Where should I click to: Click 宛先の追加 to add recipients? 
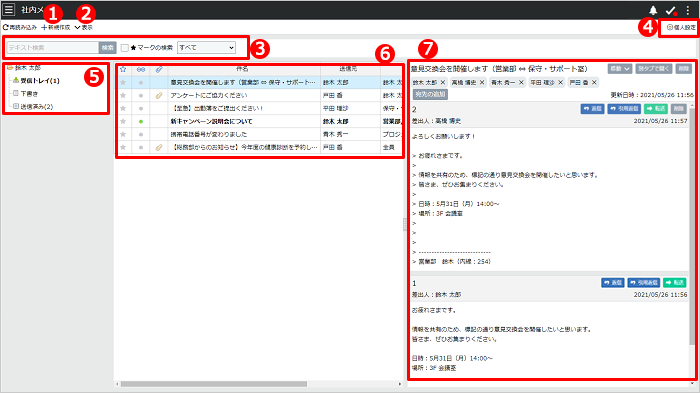pos(430,95)
